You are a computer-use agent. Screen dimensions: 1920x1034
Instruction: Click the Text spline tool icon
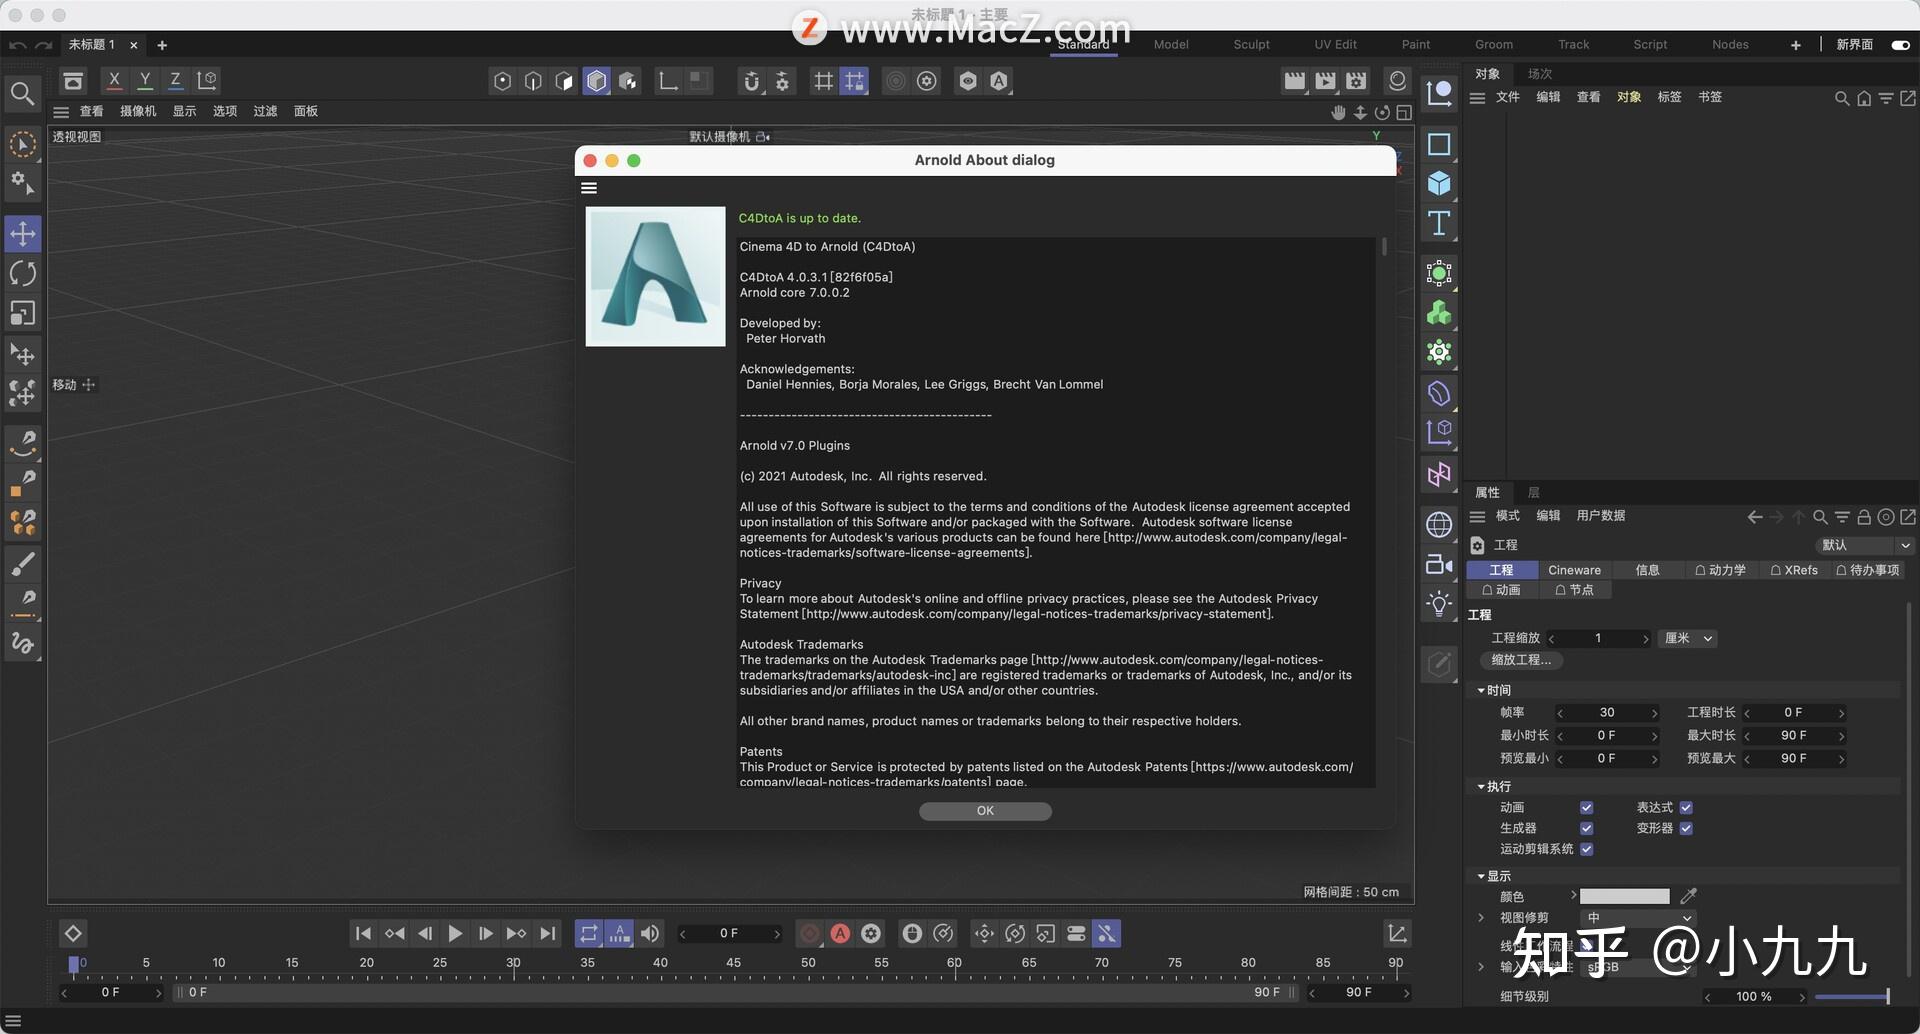[x=1439, y=223]
